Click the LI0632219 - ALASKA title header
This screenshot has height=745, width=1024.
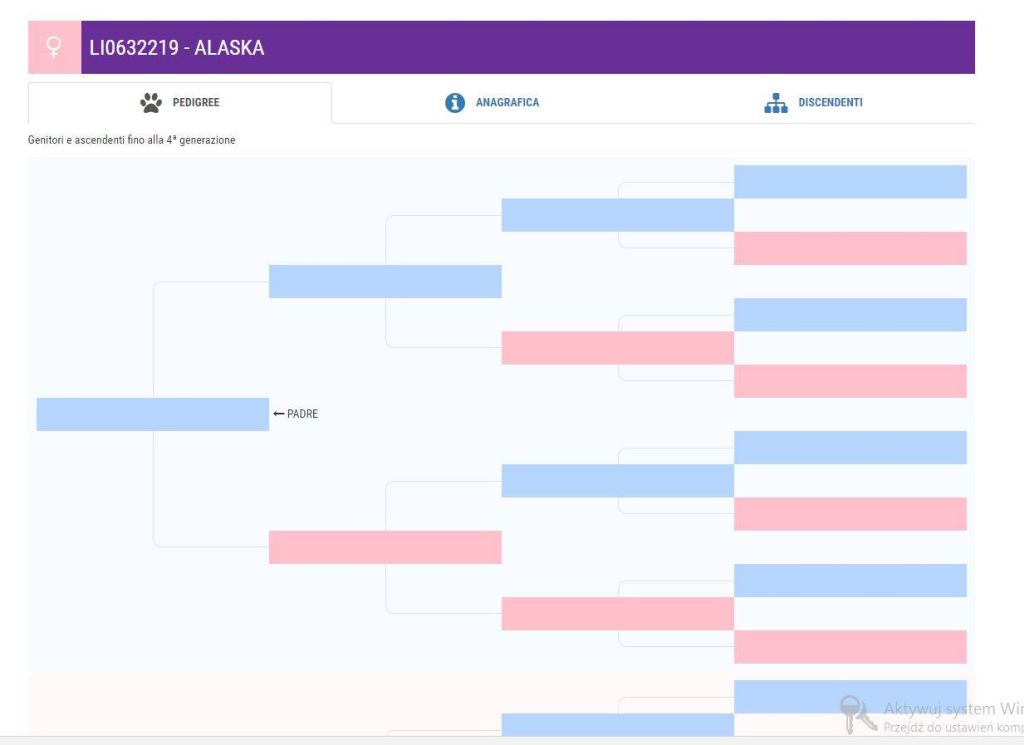(177, 48)
